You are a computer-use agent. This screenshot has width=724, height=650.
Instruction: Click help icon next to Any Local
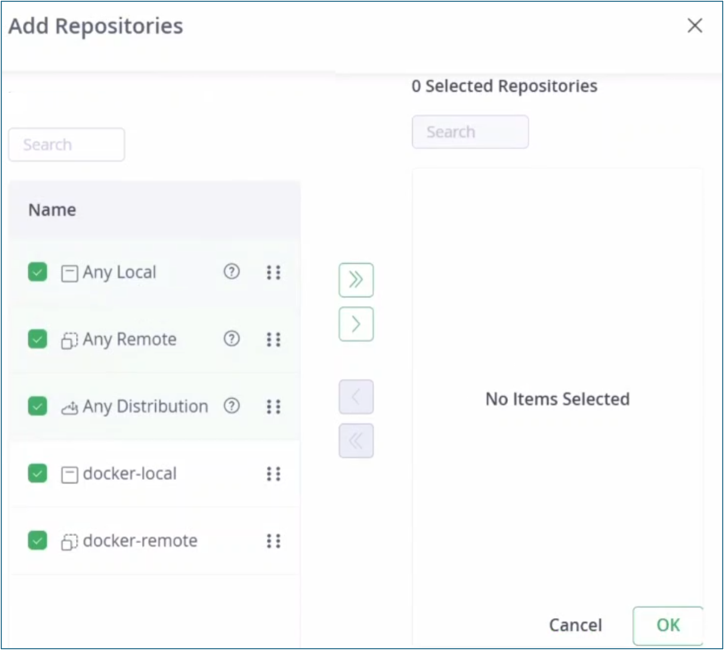point(232,271)
